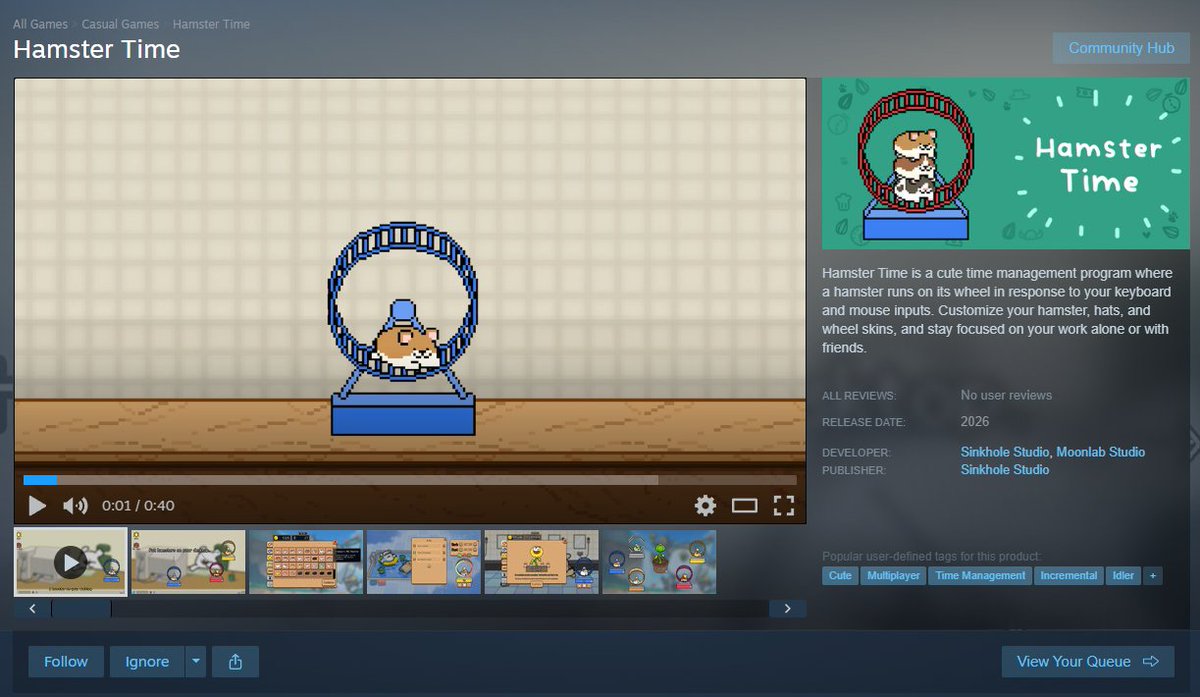Open the Incremental tag
This screenshot has height=697, width=1200.
(1068, 576)
